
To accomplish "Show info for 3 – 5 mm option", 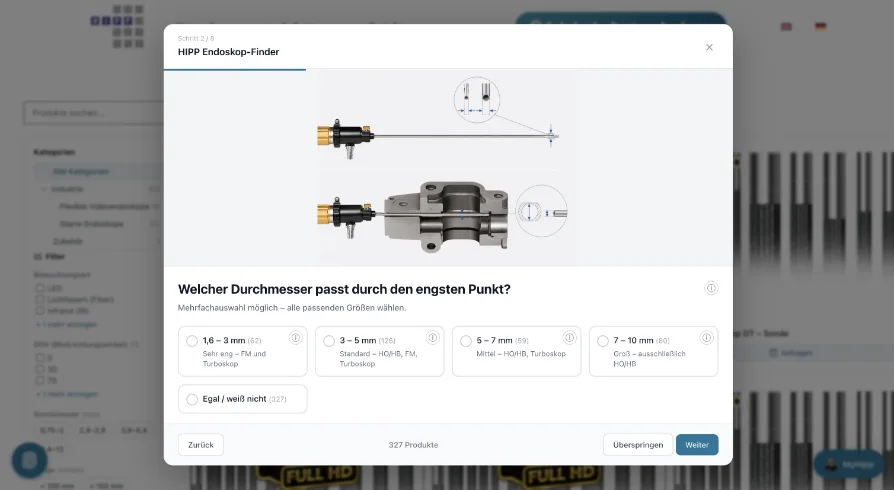I will click(x=432, y=338).
